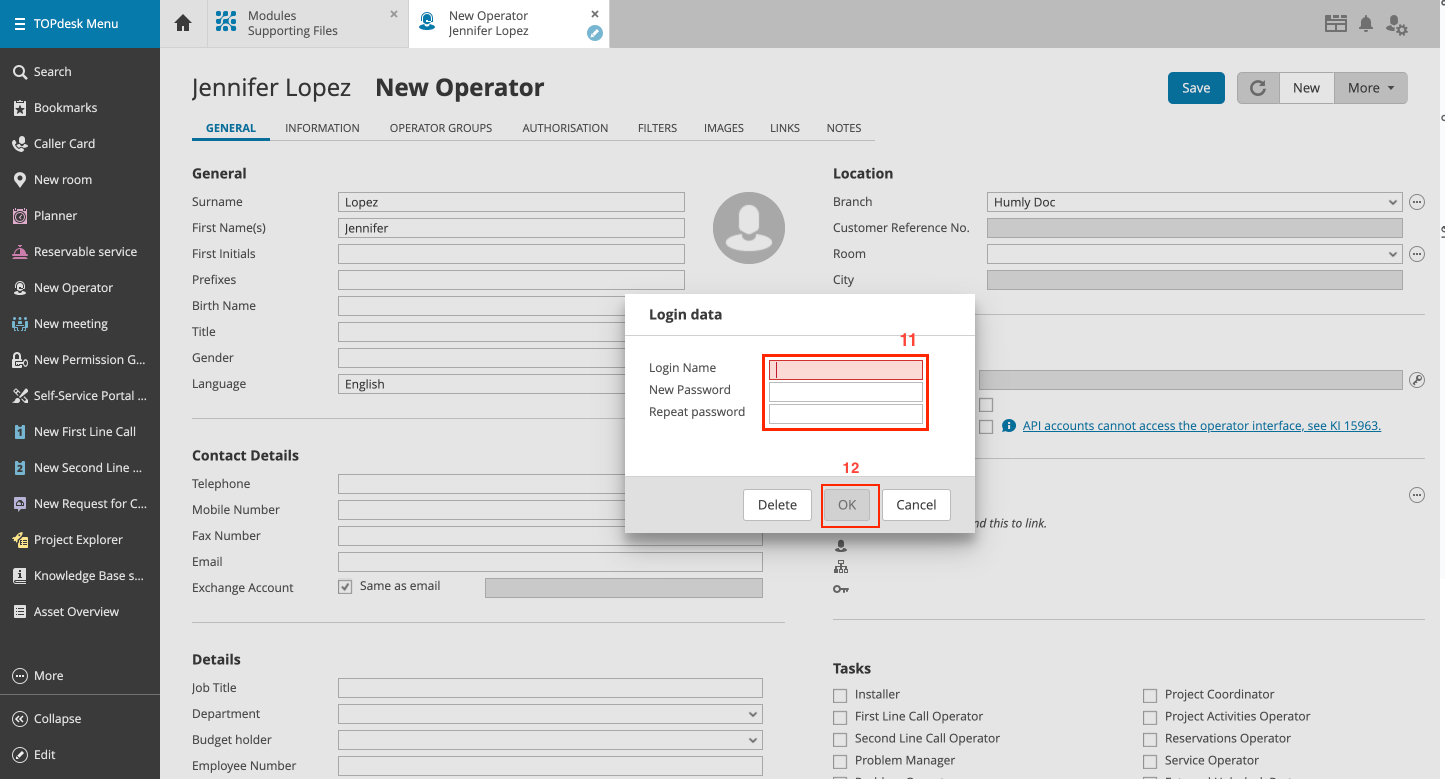Click the Caller Card sidebar icon
The height and width of the screenshot is (779, 1445).
(x=19, y=144)
